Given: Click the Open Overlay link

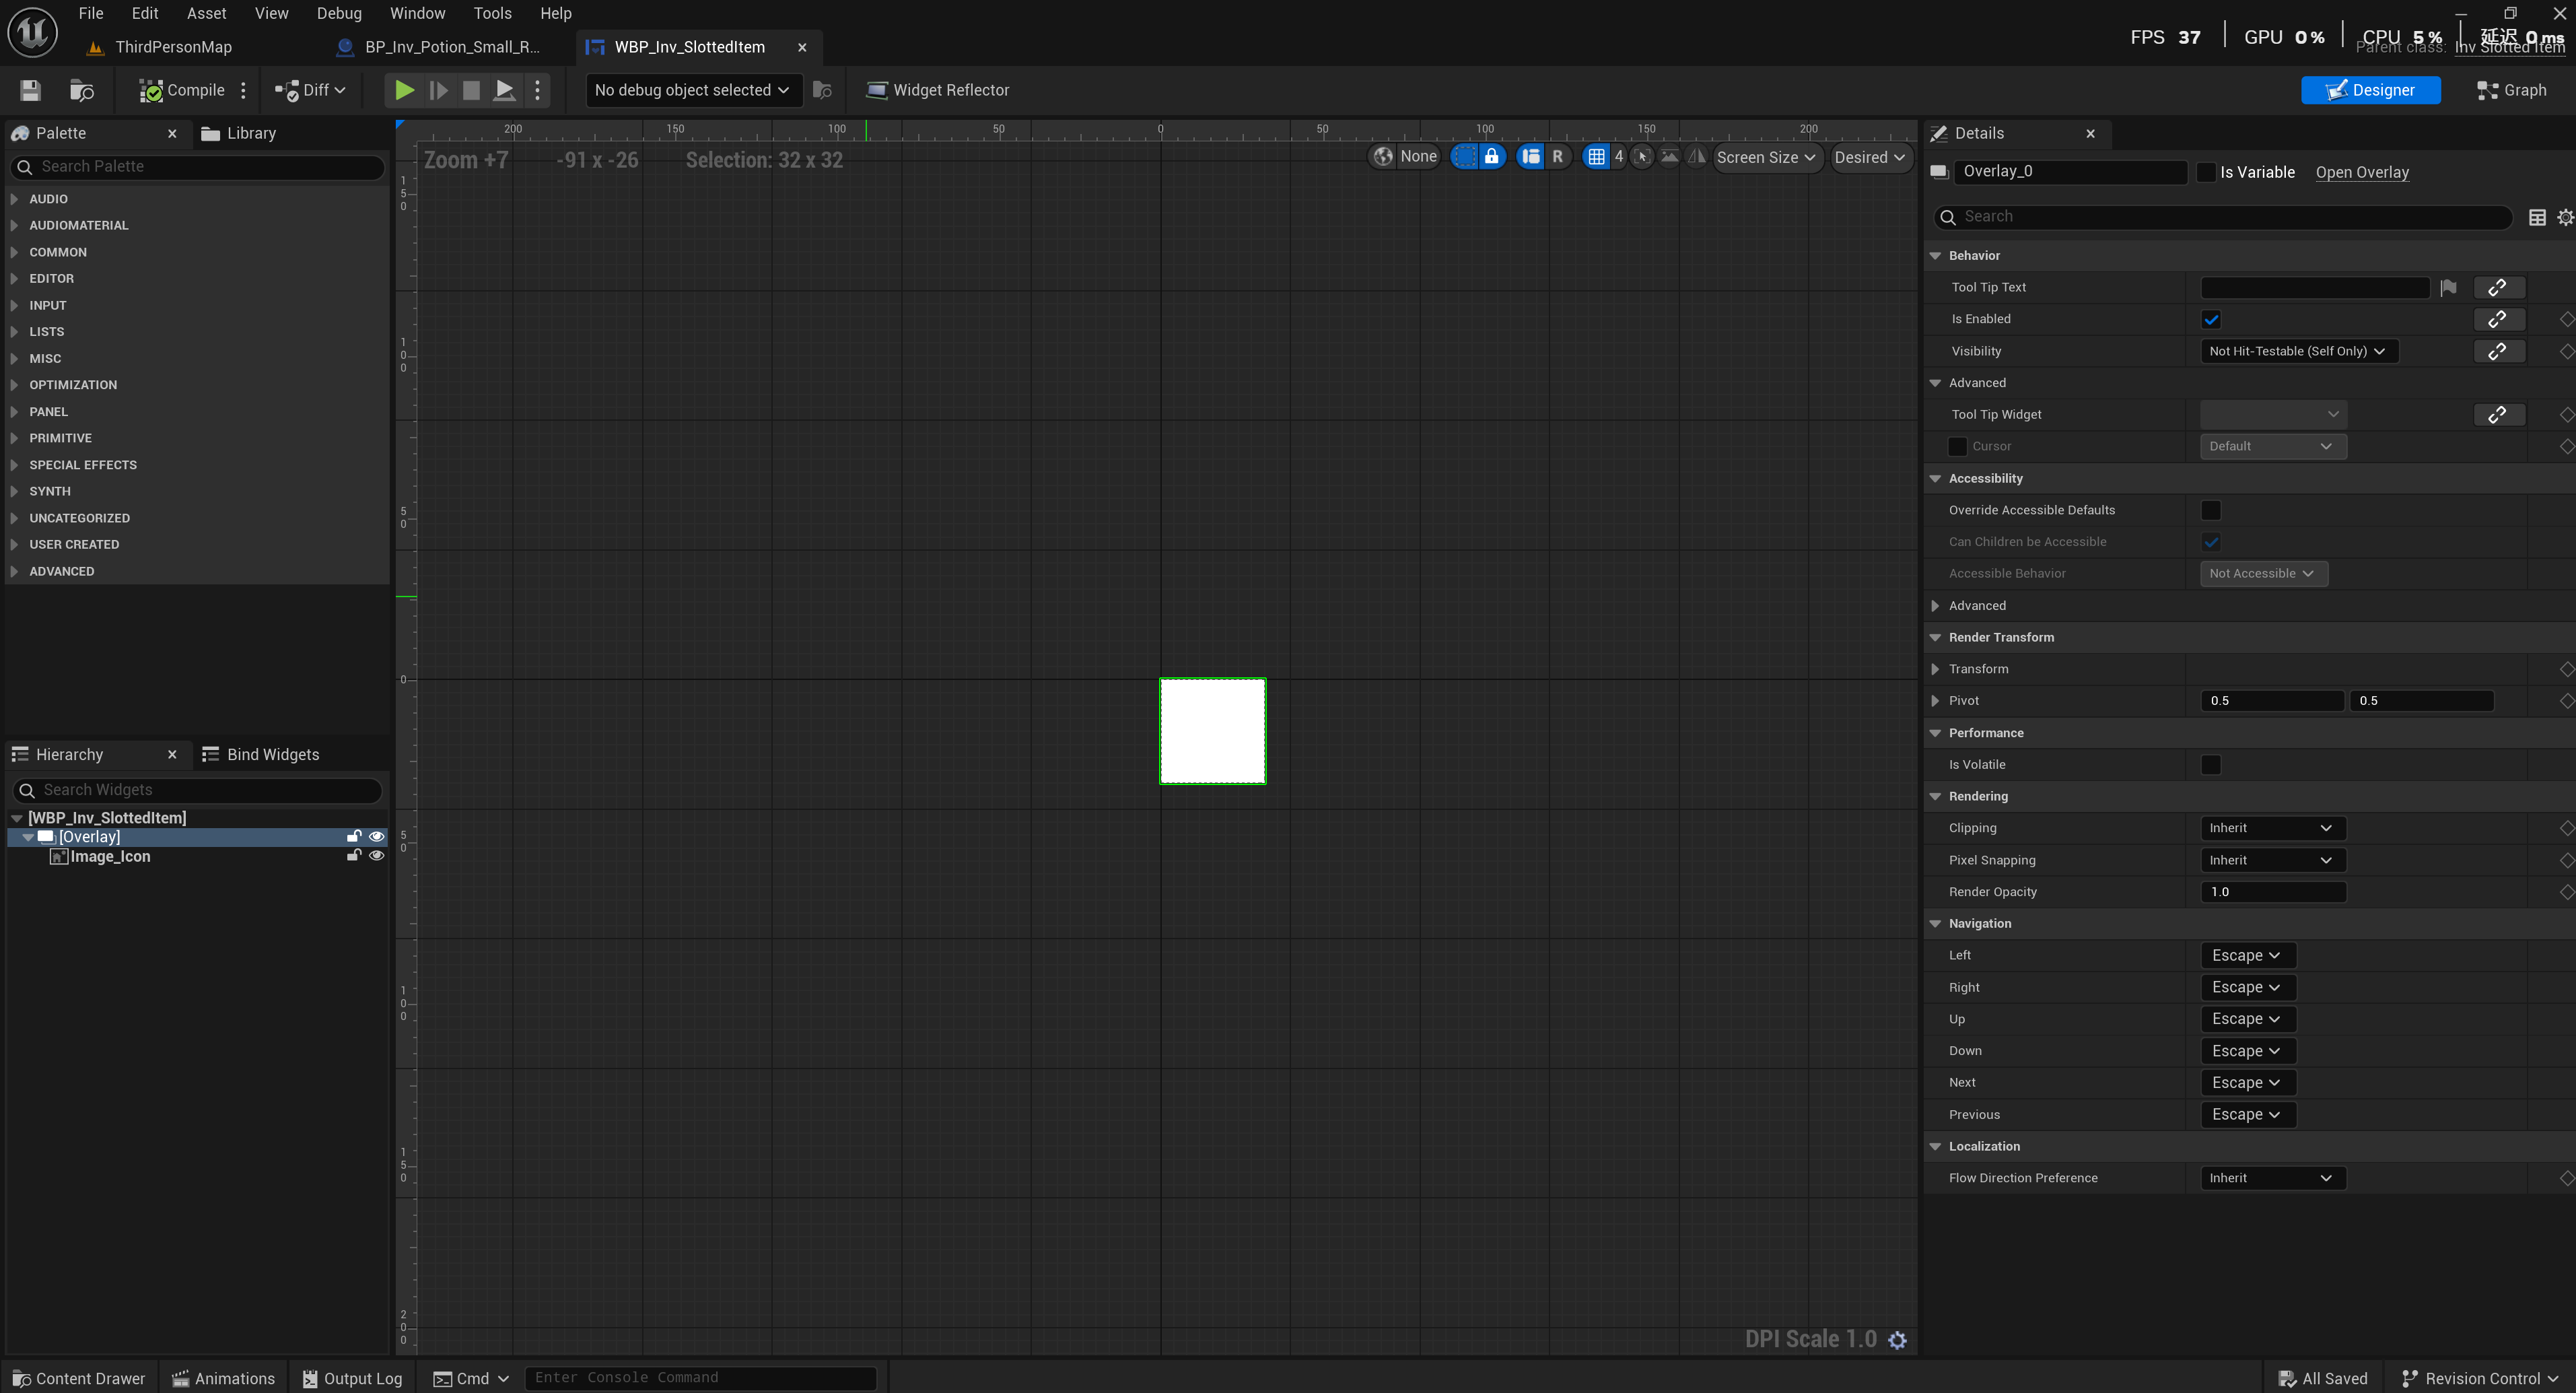Looking at the screenshot, I should 2362,172.
